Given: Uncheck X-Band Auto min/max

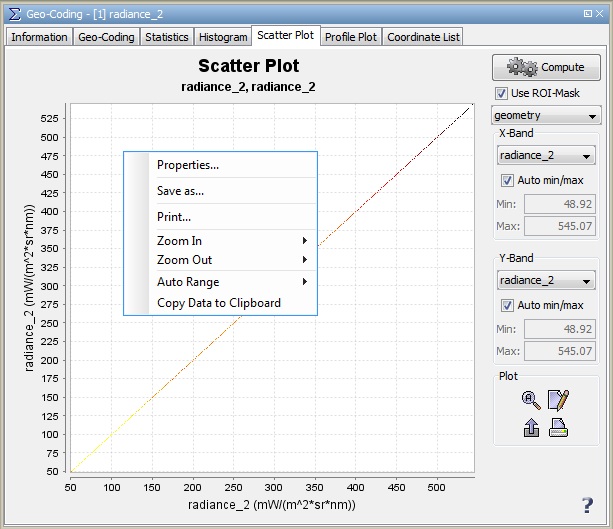Looking at the screenshot, I should point(508,180).
